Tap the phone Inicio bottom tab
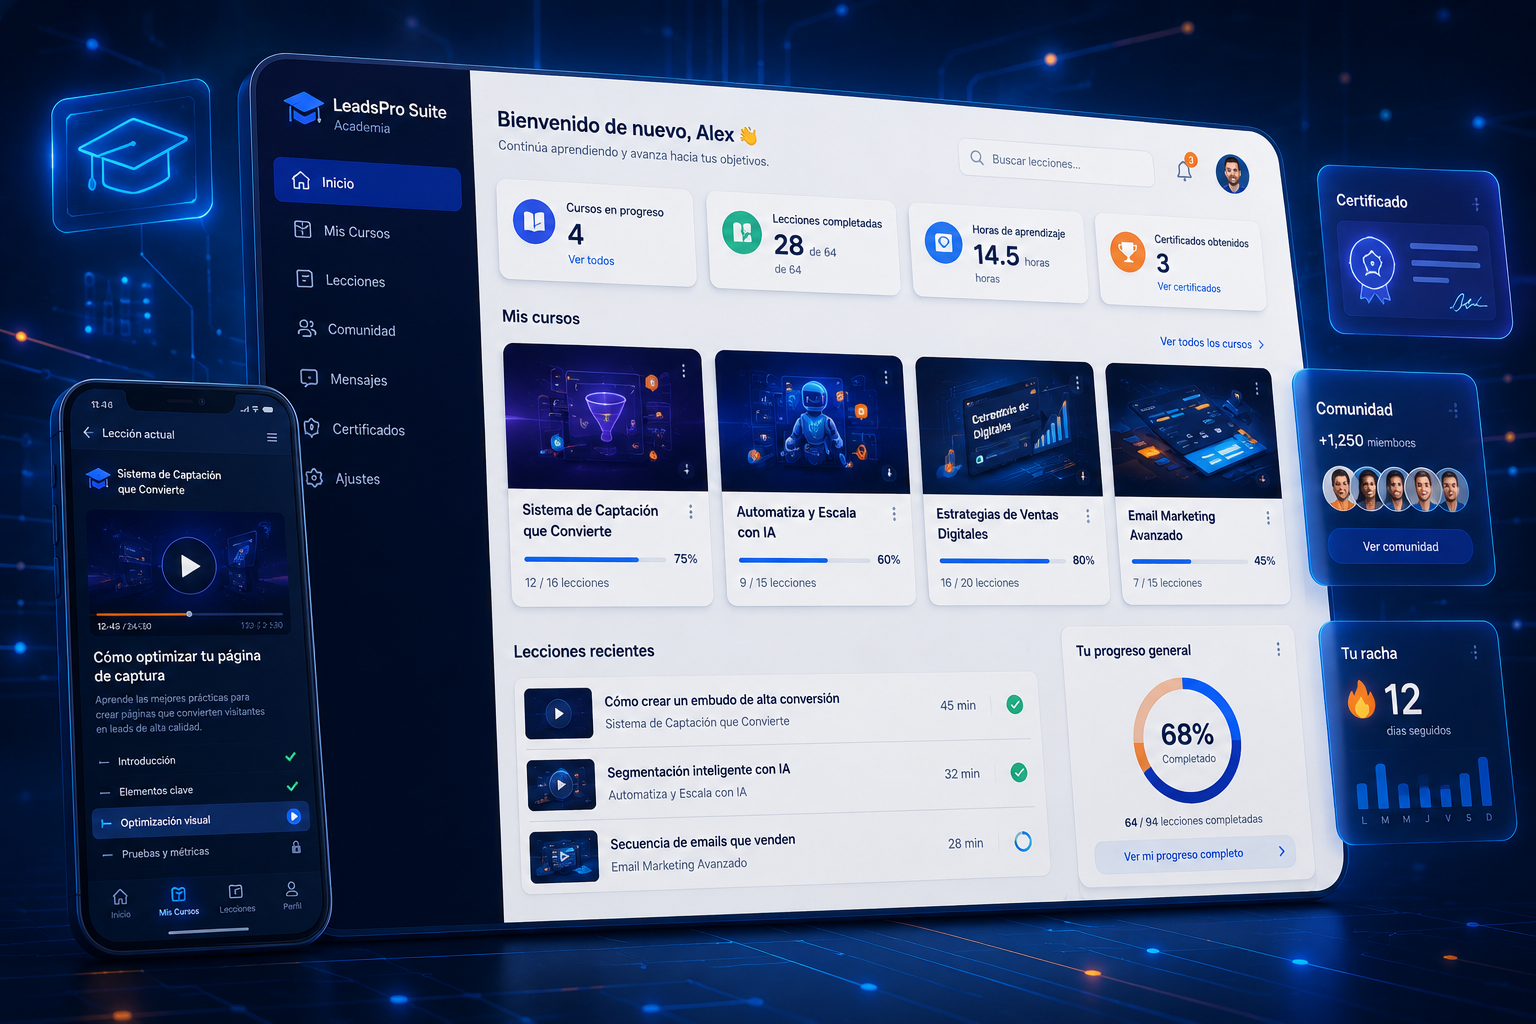 tap(120, 902)
